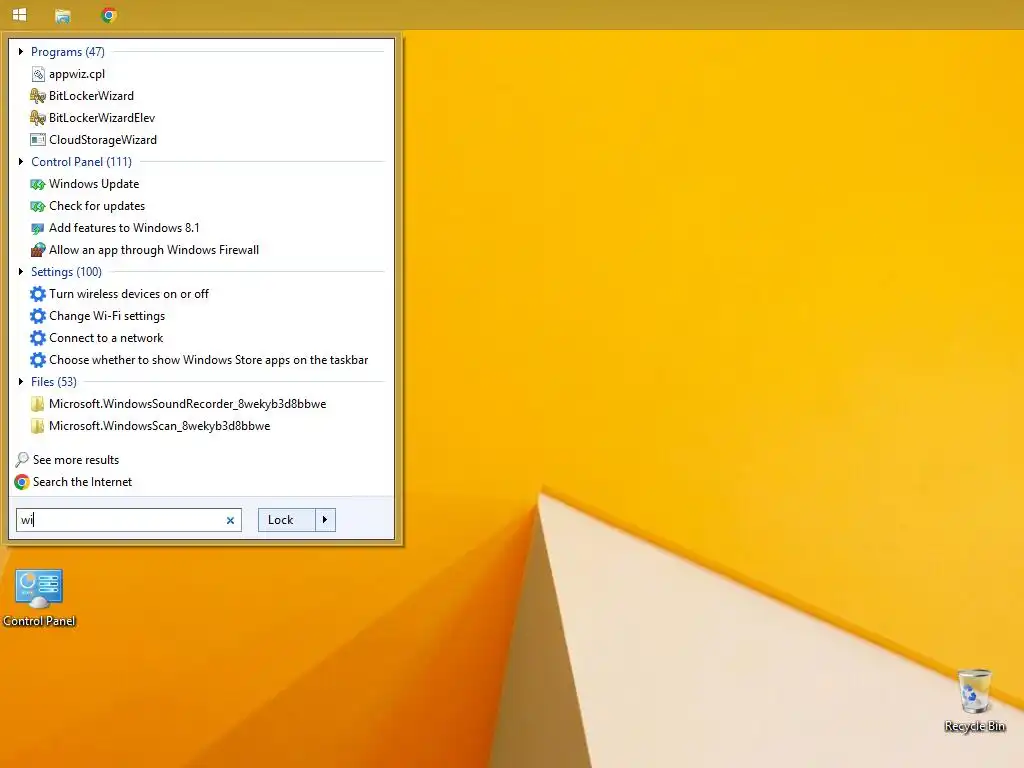Screen dimensions: 1024x768
Task: Select the Control Panel desktop icon
Action: point(39,598)
